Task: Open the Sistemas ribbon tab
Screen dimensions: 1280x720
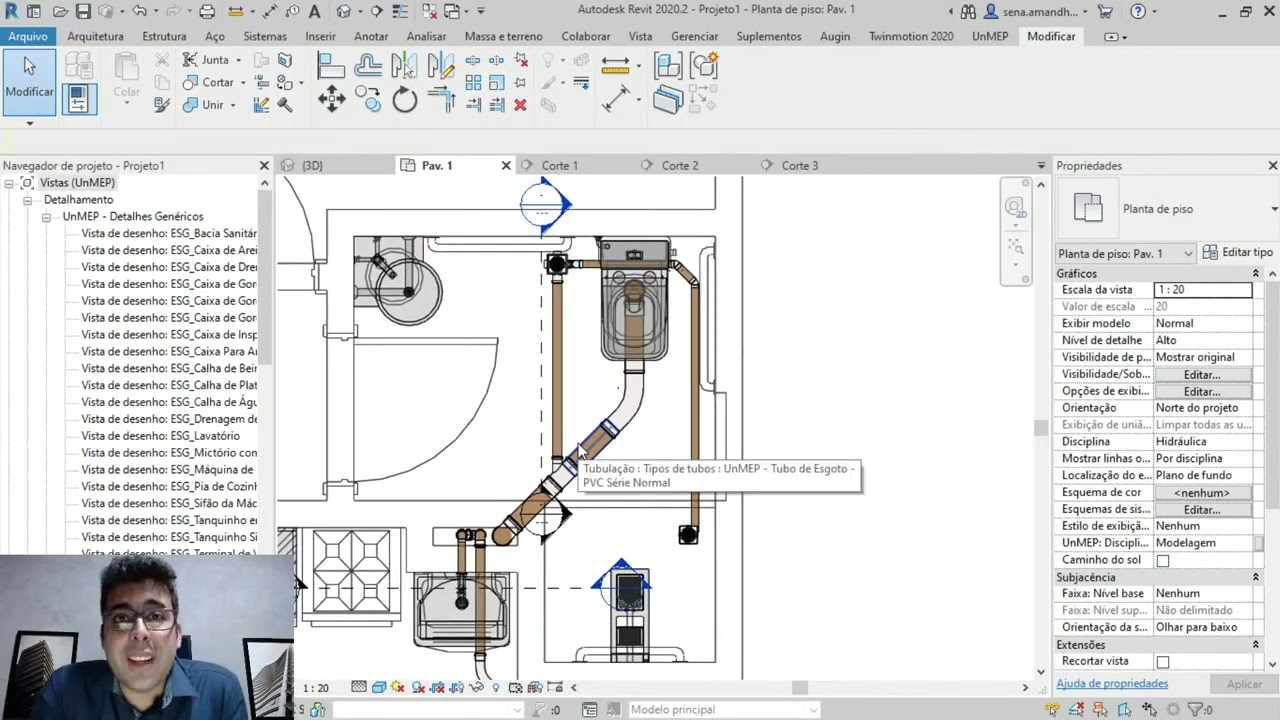Action: (x=265, y=36)
